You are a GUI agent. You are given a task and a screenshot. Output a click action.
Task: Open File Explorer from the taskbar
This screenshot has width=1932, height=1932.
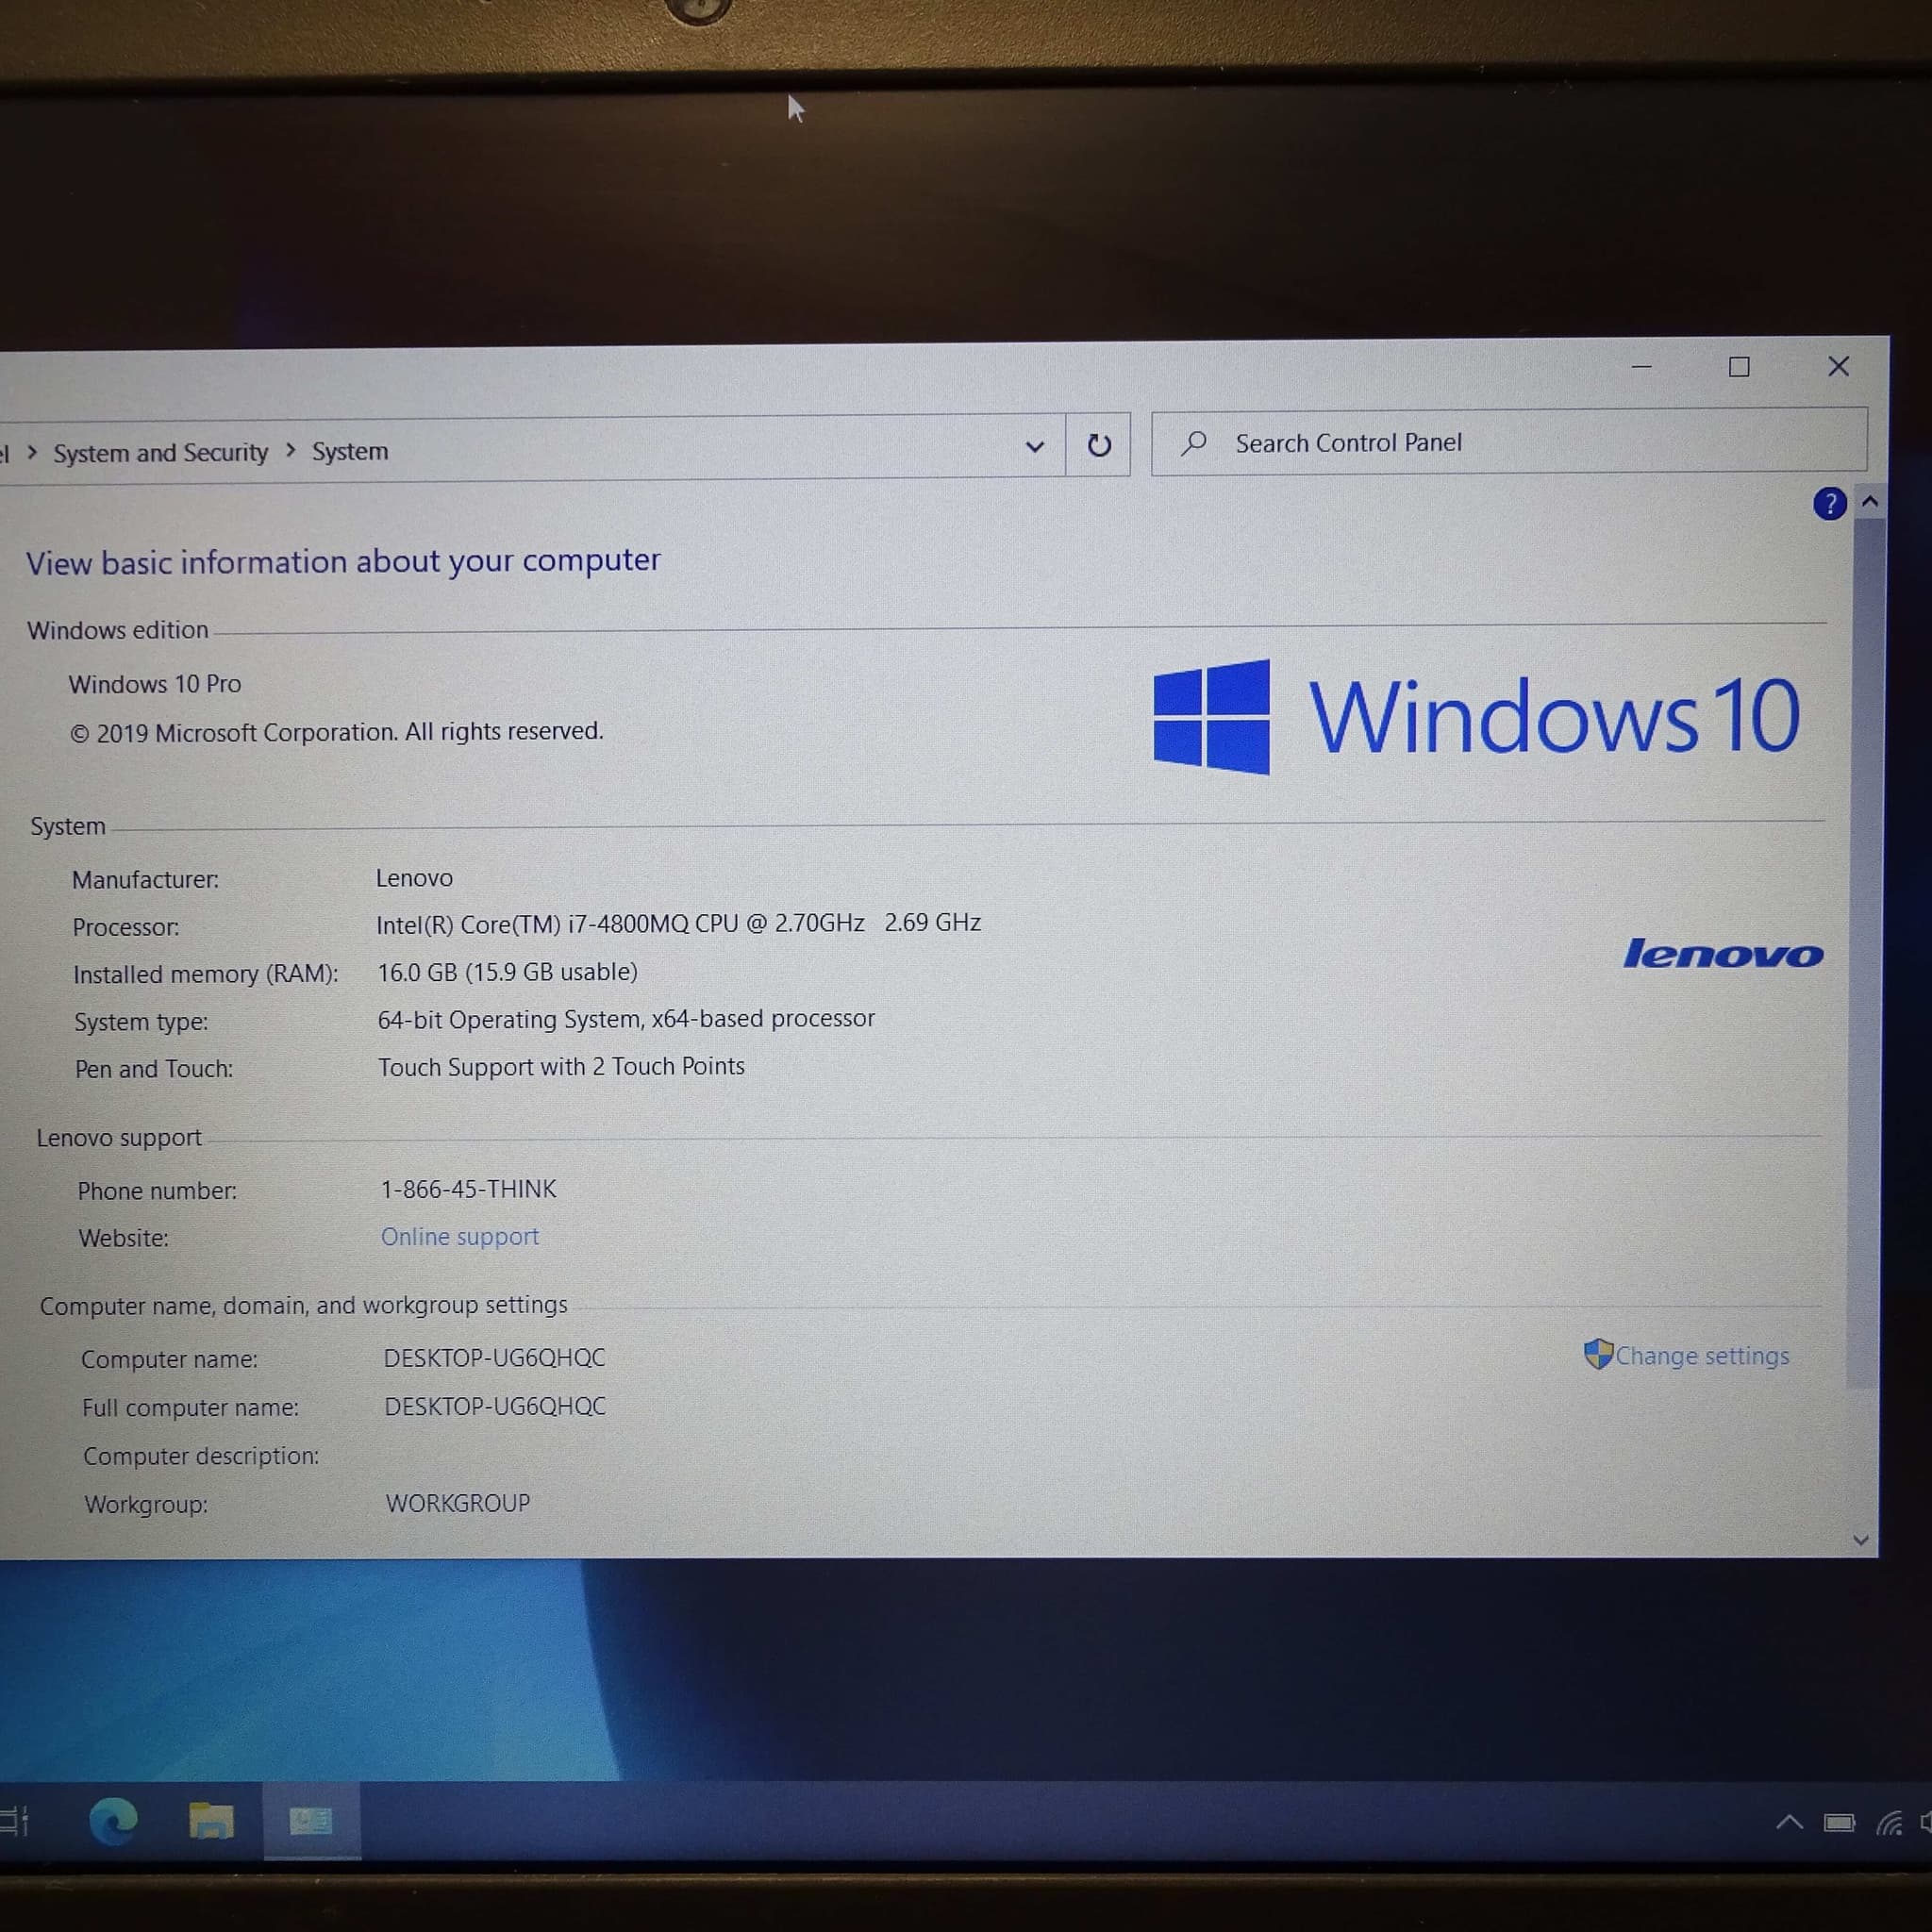[x=211, y=1821]
